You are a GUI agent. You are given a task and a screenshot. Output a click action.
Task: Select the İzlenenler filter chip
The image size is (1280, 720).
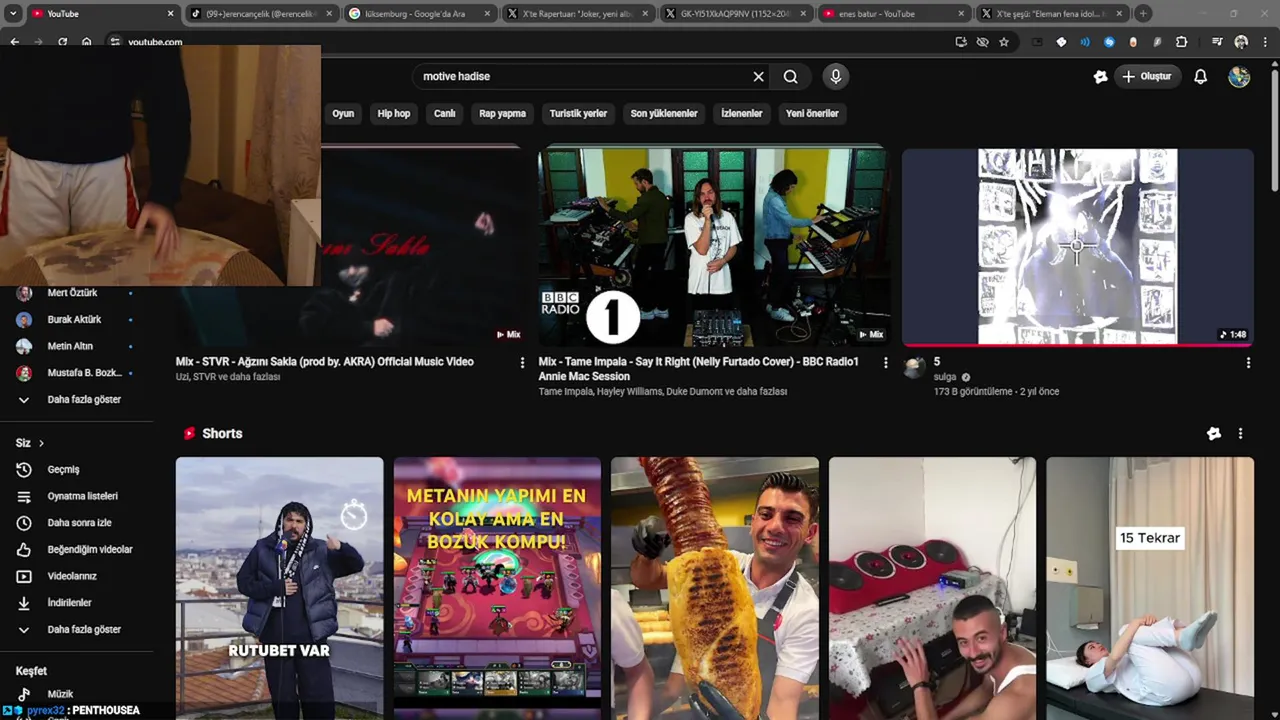coord(742,113)
